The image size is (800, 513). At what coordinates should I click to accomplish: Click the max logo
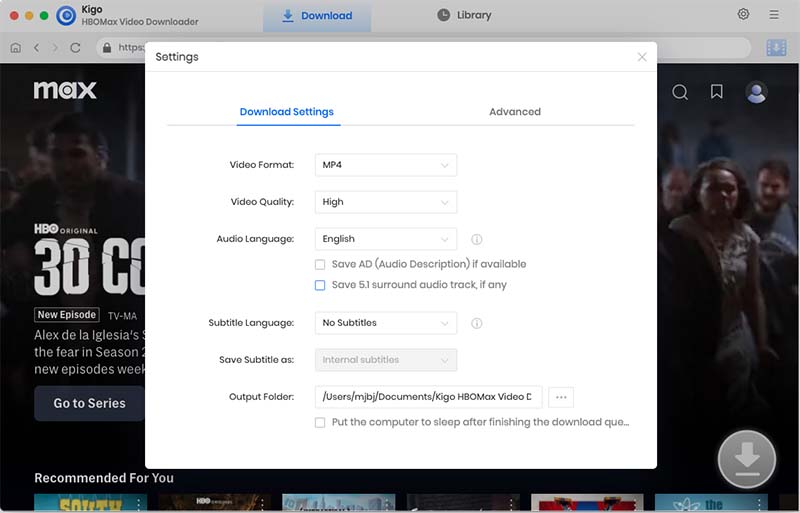[x=65, y=90]
